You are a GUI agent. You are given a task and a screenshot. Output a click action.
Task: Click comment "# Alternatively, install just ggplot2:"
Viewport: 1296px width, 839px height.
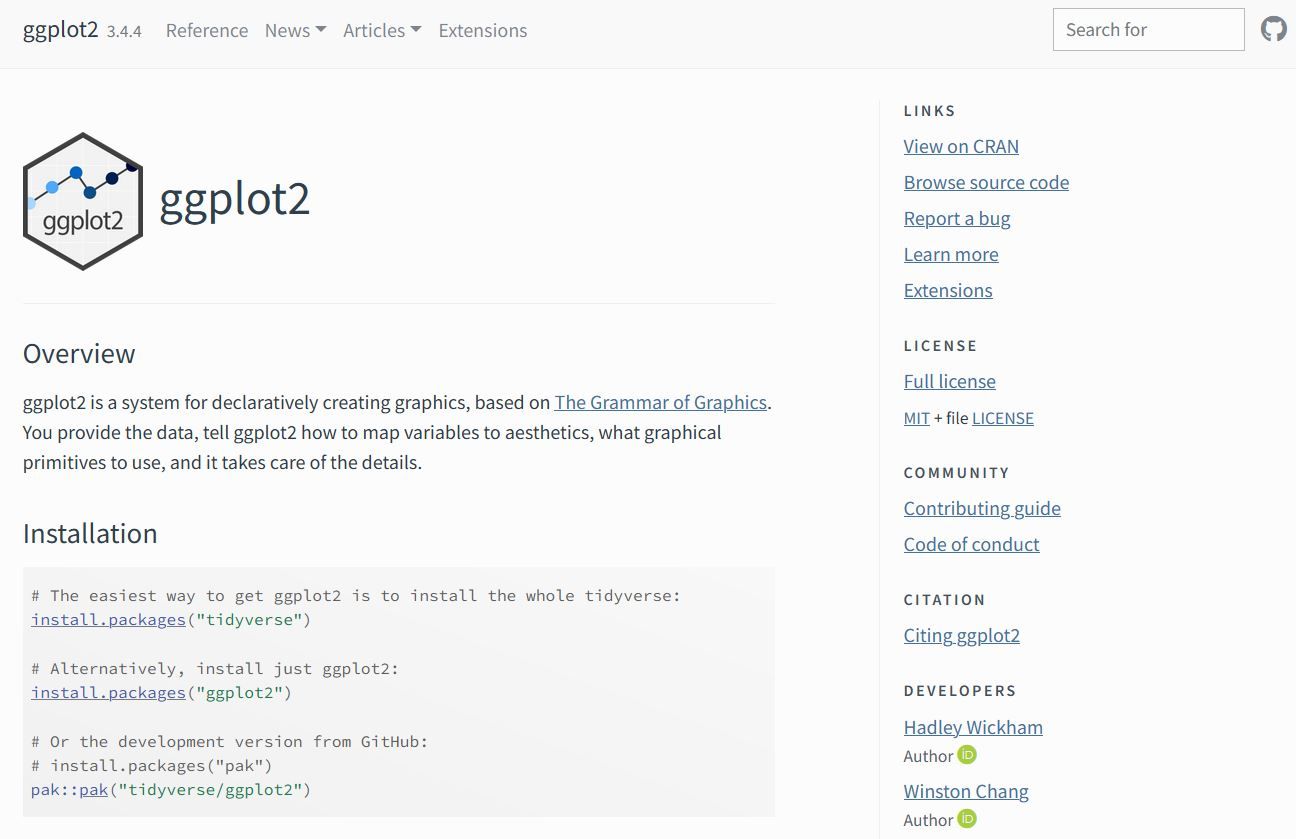215,668
